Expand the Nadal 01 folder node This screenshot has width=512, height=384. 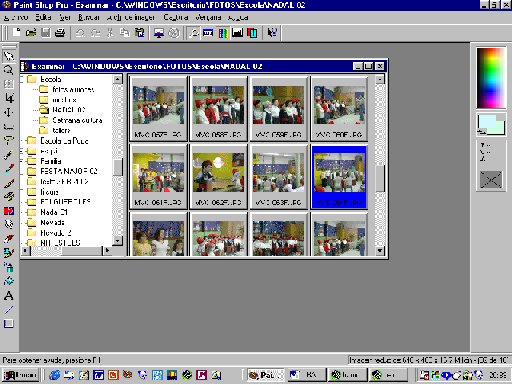tap(22, 212)
